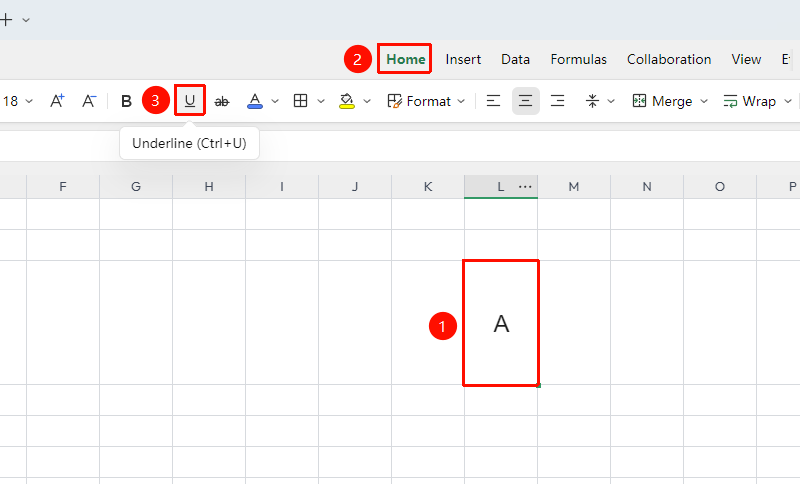The image size is (800, 484).
Task: Align text right
Action: (x=558, y=101)
